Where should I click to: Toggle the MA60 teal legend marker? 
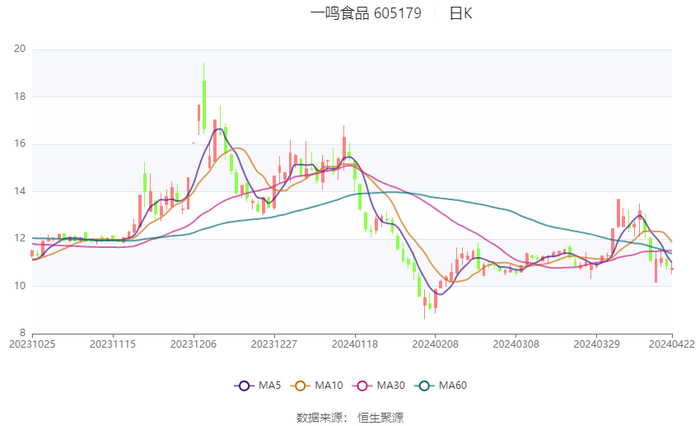point(425,385)
